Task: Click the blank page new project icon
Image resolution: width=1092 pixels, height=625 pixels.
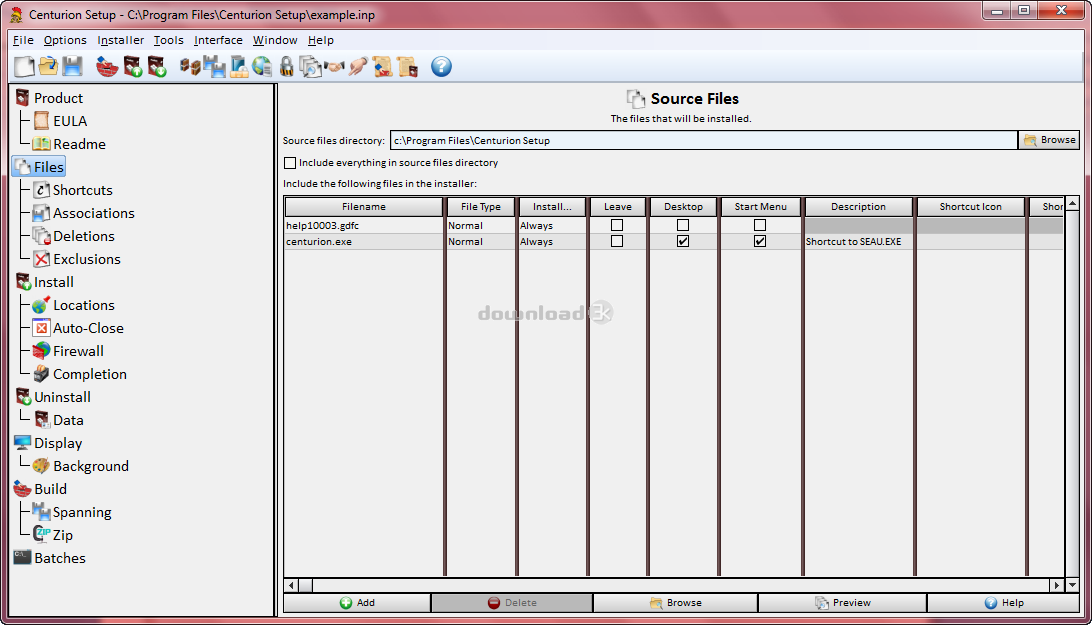Action: point(24,67)
